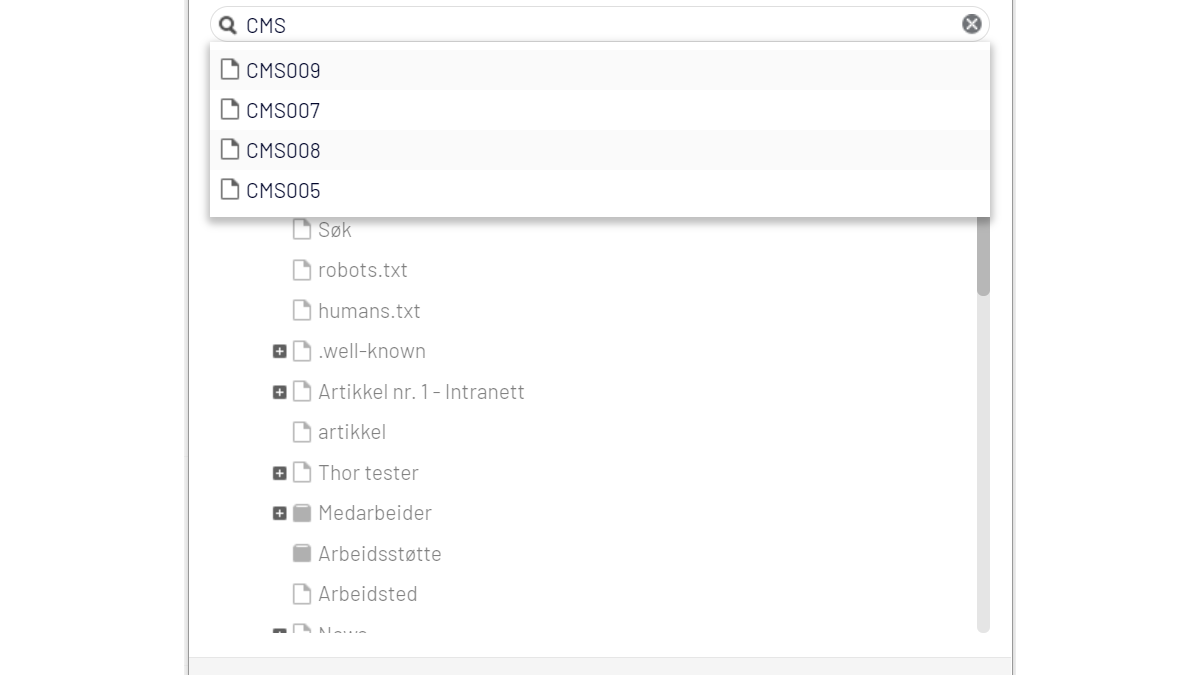1200x675 pixels.
Task: Open the artikkel page
Action: (351, 432)
